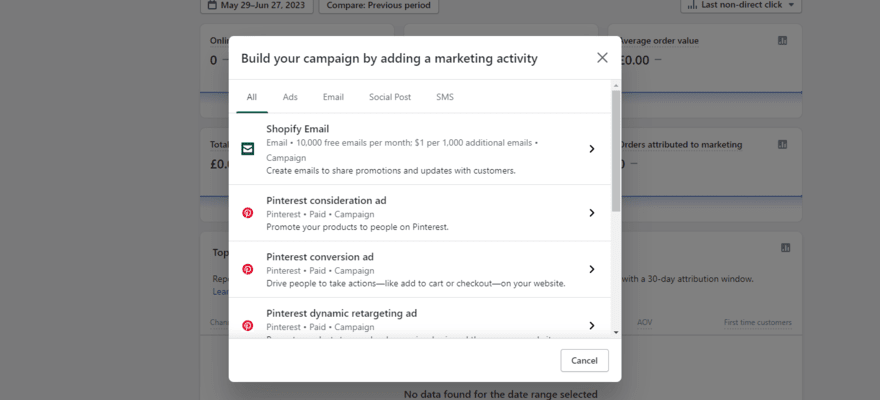880x400 pixels.
Task: Switch to the Ads tab
Action: click(x=290, y=97)
